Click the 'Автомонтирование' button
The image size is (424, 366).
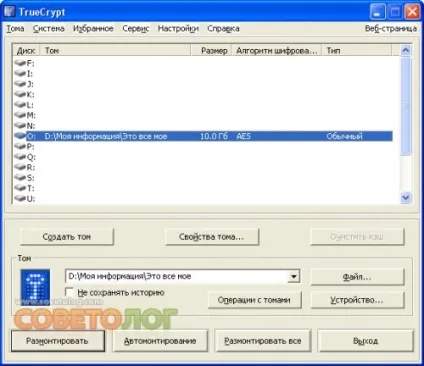160,341
